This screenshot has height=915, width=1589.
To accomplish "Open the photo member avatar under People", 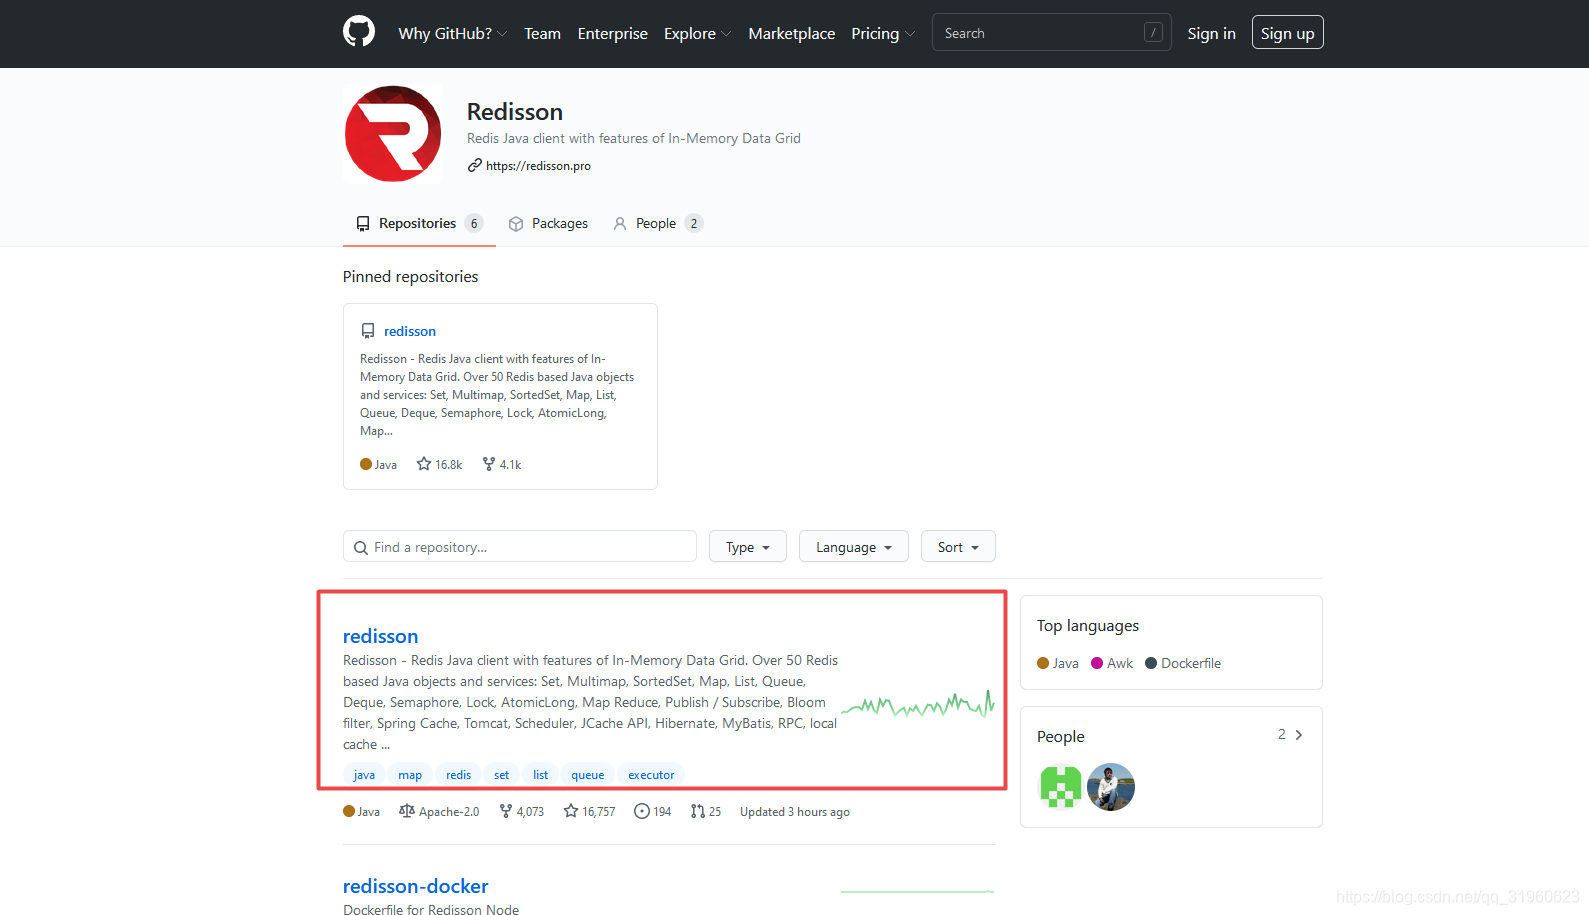I will pyautogui.click(x=1111, y=786).
